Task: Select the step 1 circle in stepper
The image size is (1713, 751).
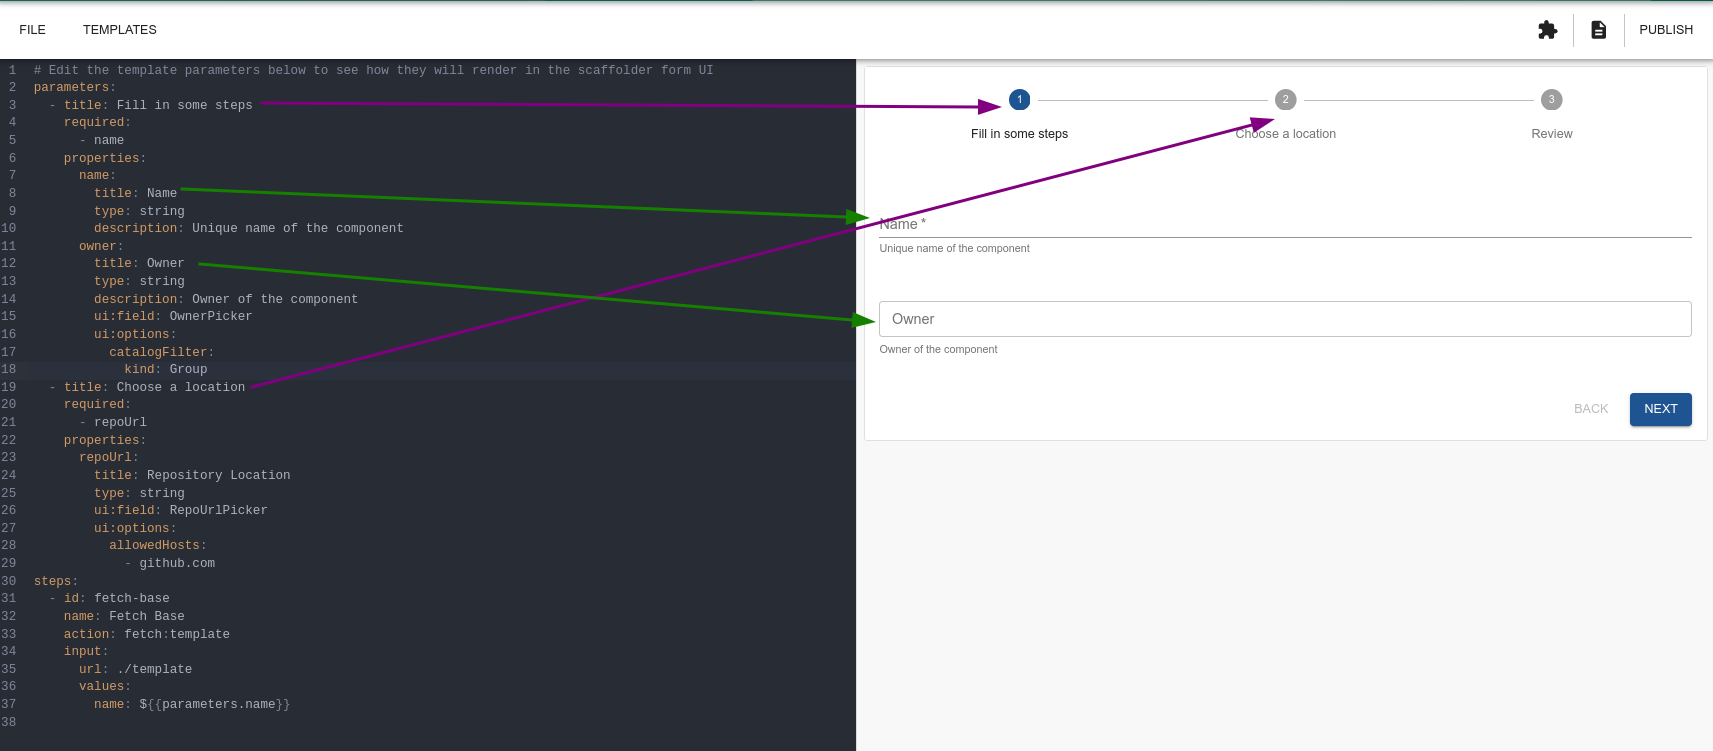Action: (1019, 100)
